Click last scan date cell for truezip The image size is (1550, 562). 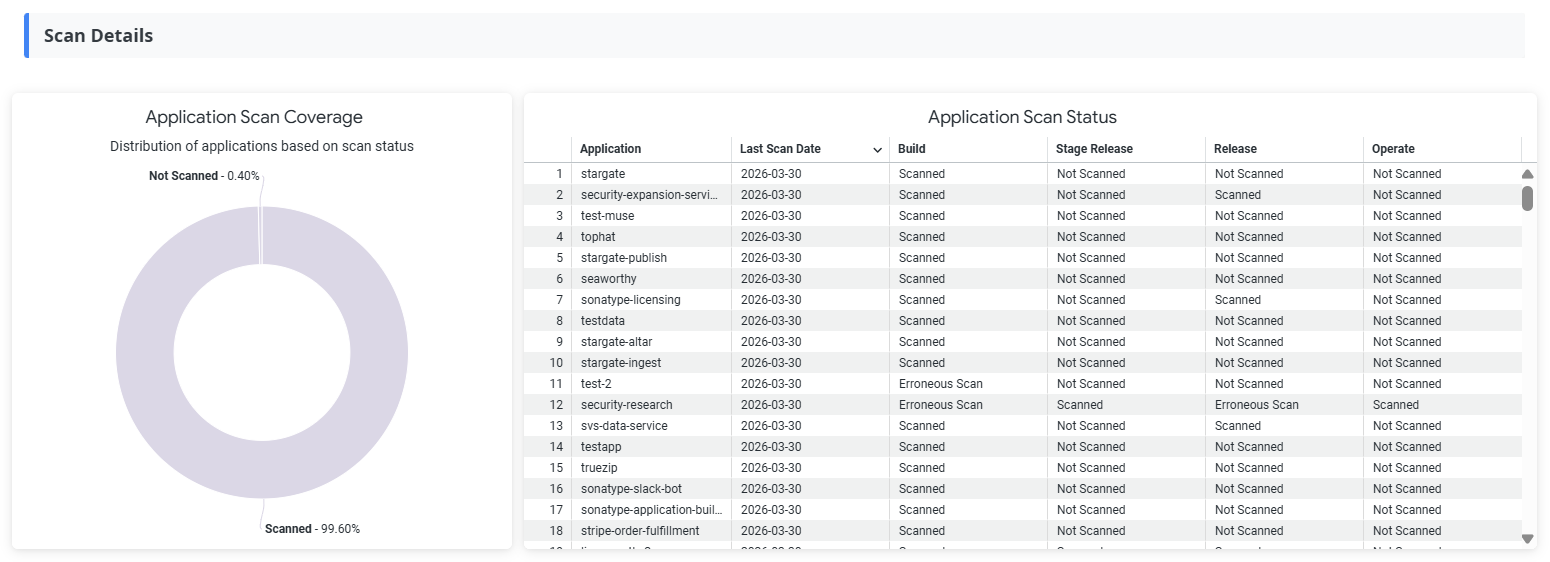point(810,468)
